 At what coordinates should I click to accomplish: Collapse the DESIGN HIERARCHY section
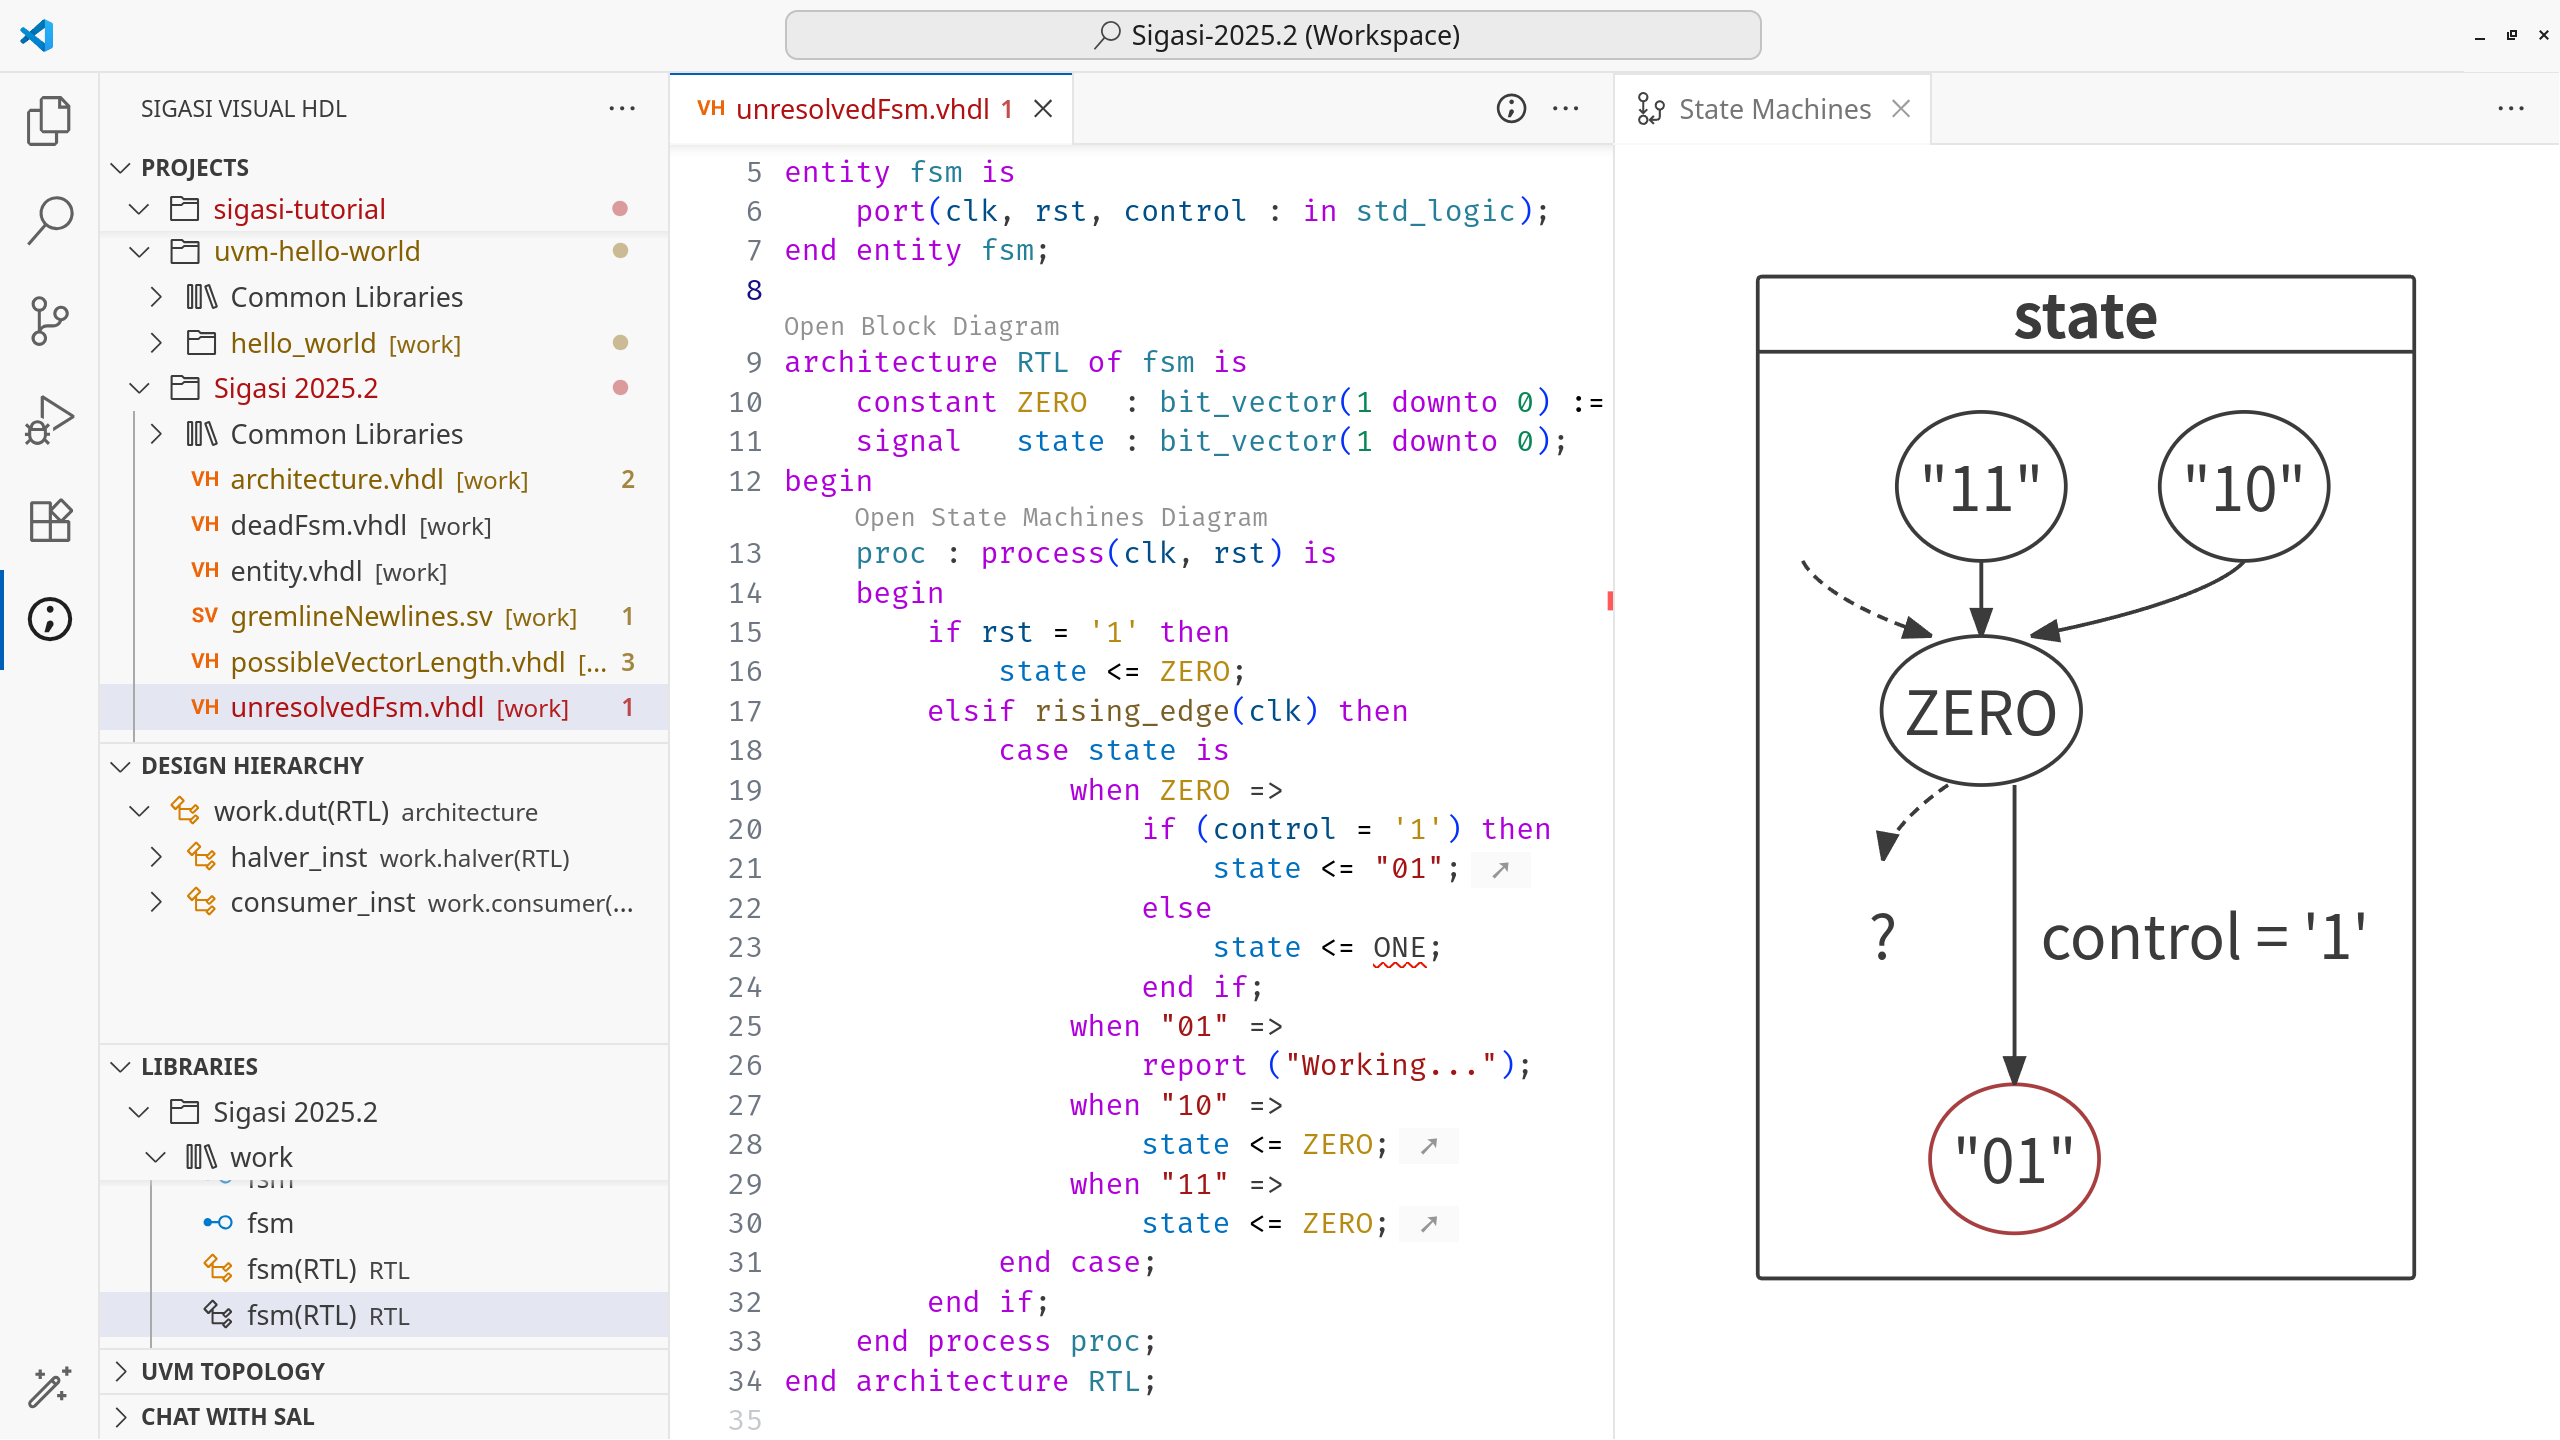point(121,766)
